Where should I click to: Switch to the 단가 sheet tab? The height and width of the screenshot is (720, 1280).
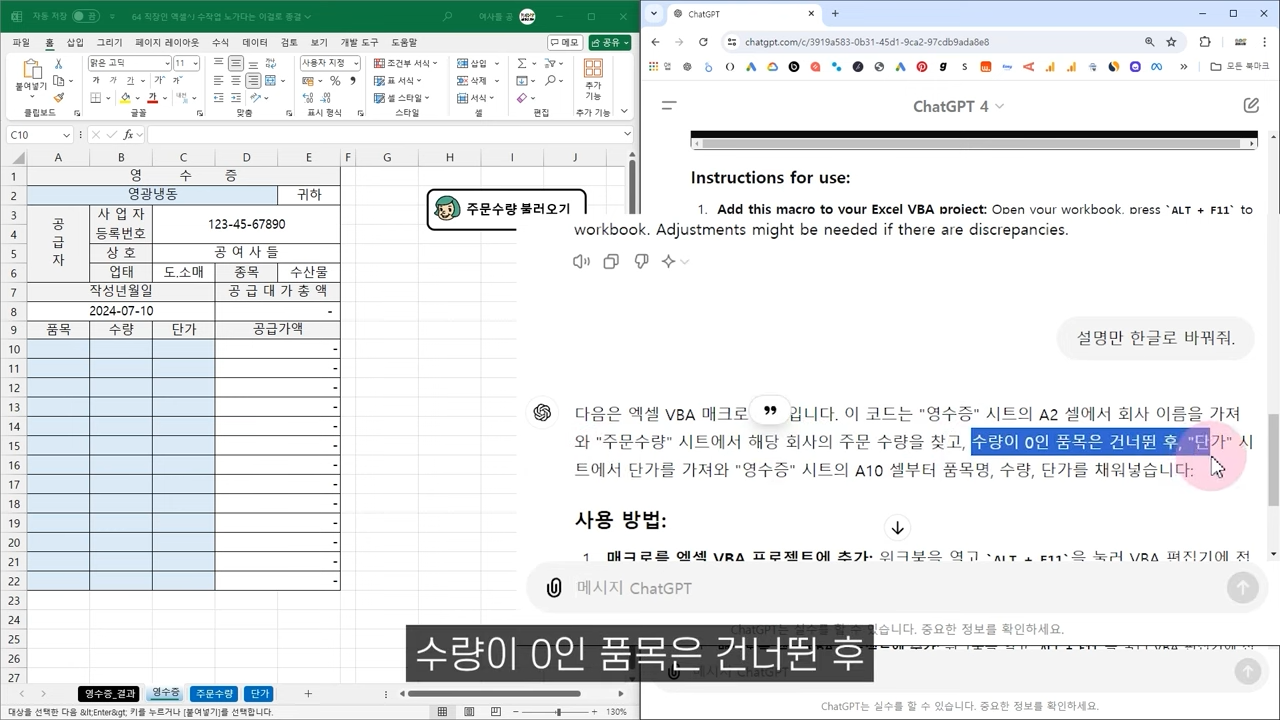tap(258, 693)
